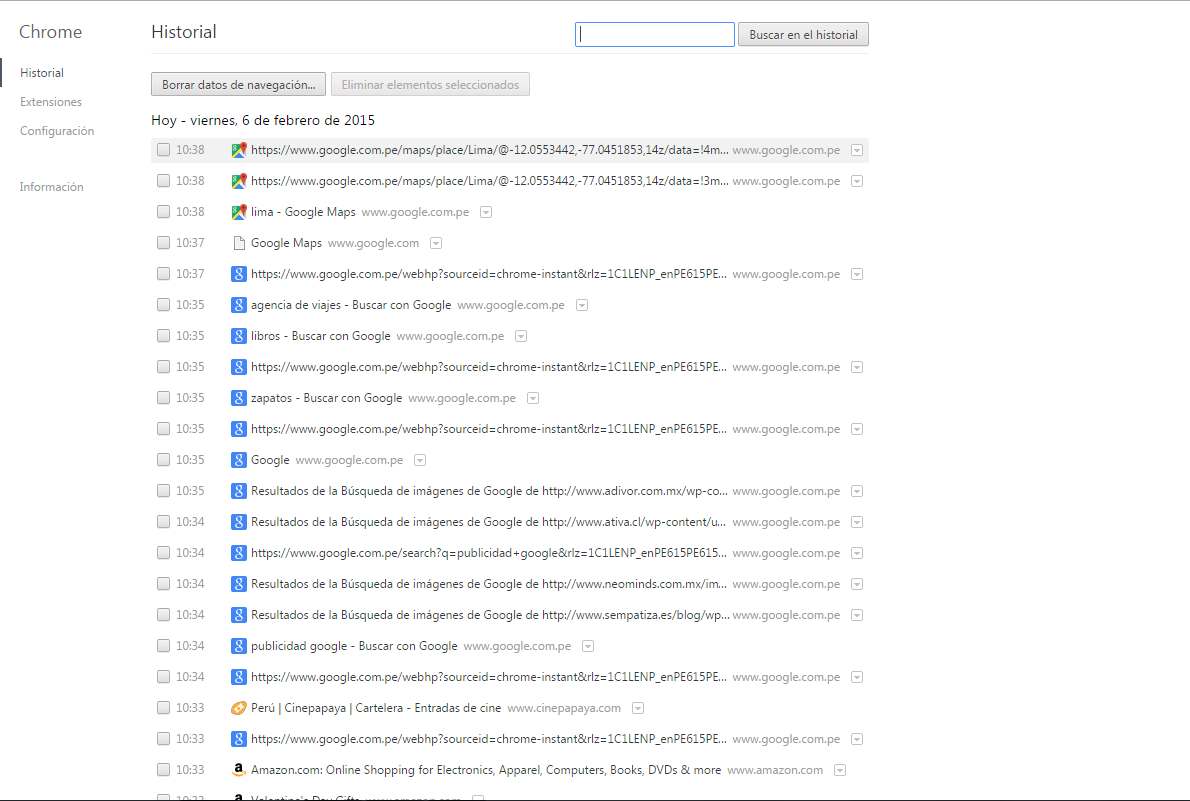Open Información in the sidebar
Viewport: 1190px width, 801px height.
52,187
